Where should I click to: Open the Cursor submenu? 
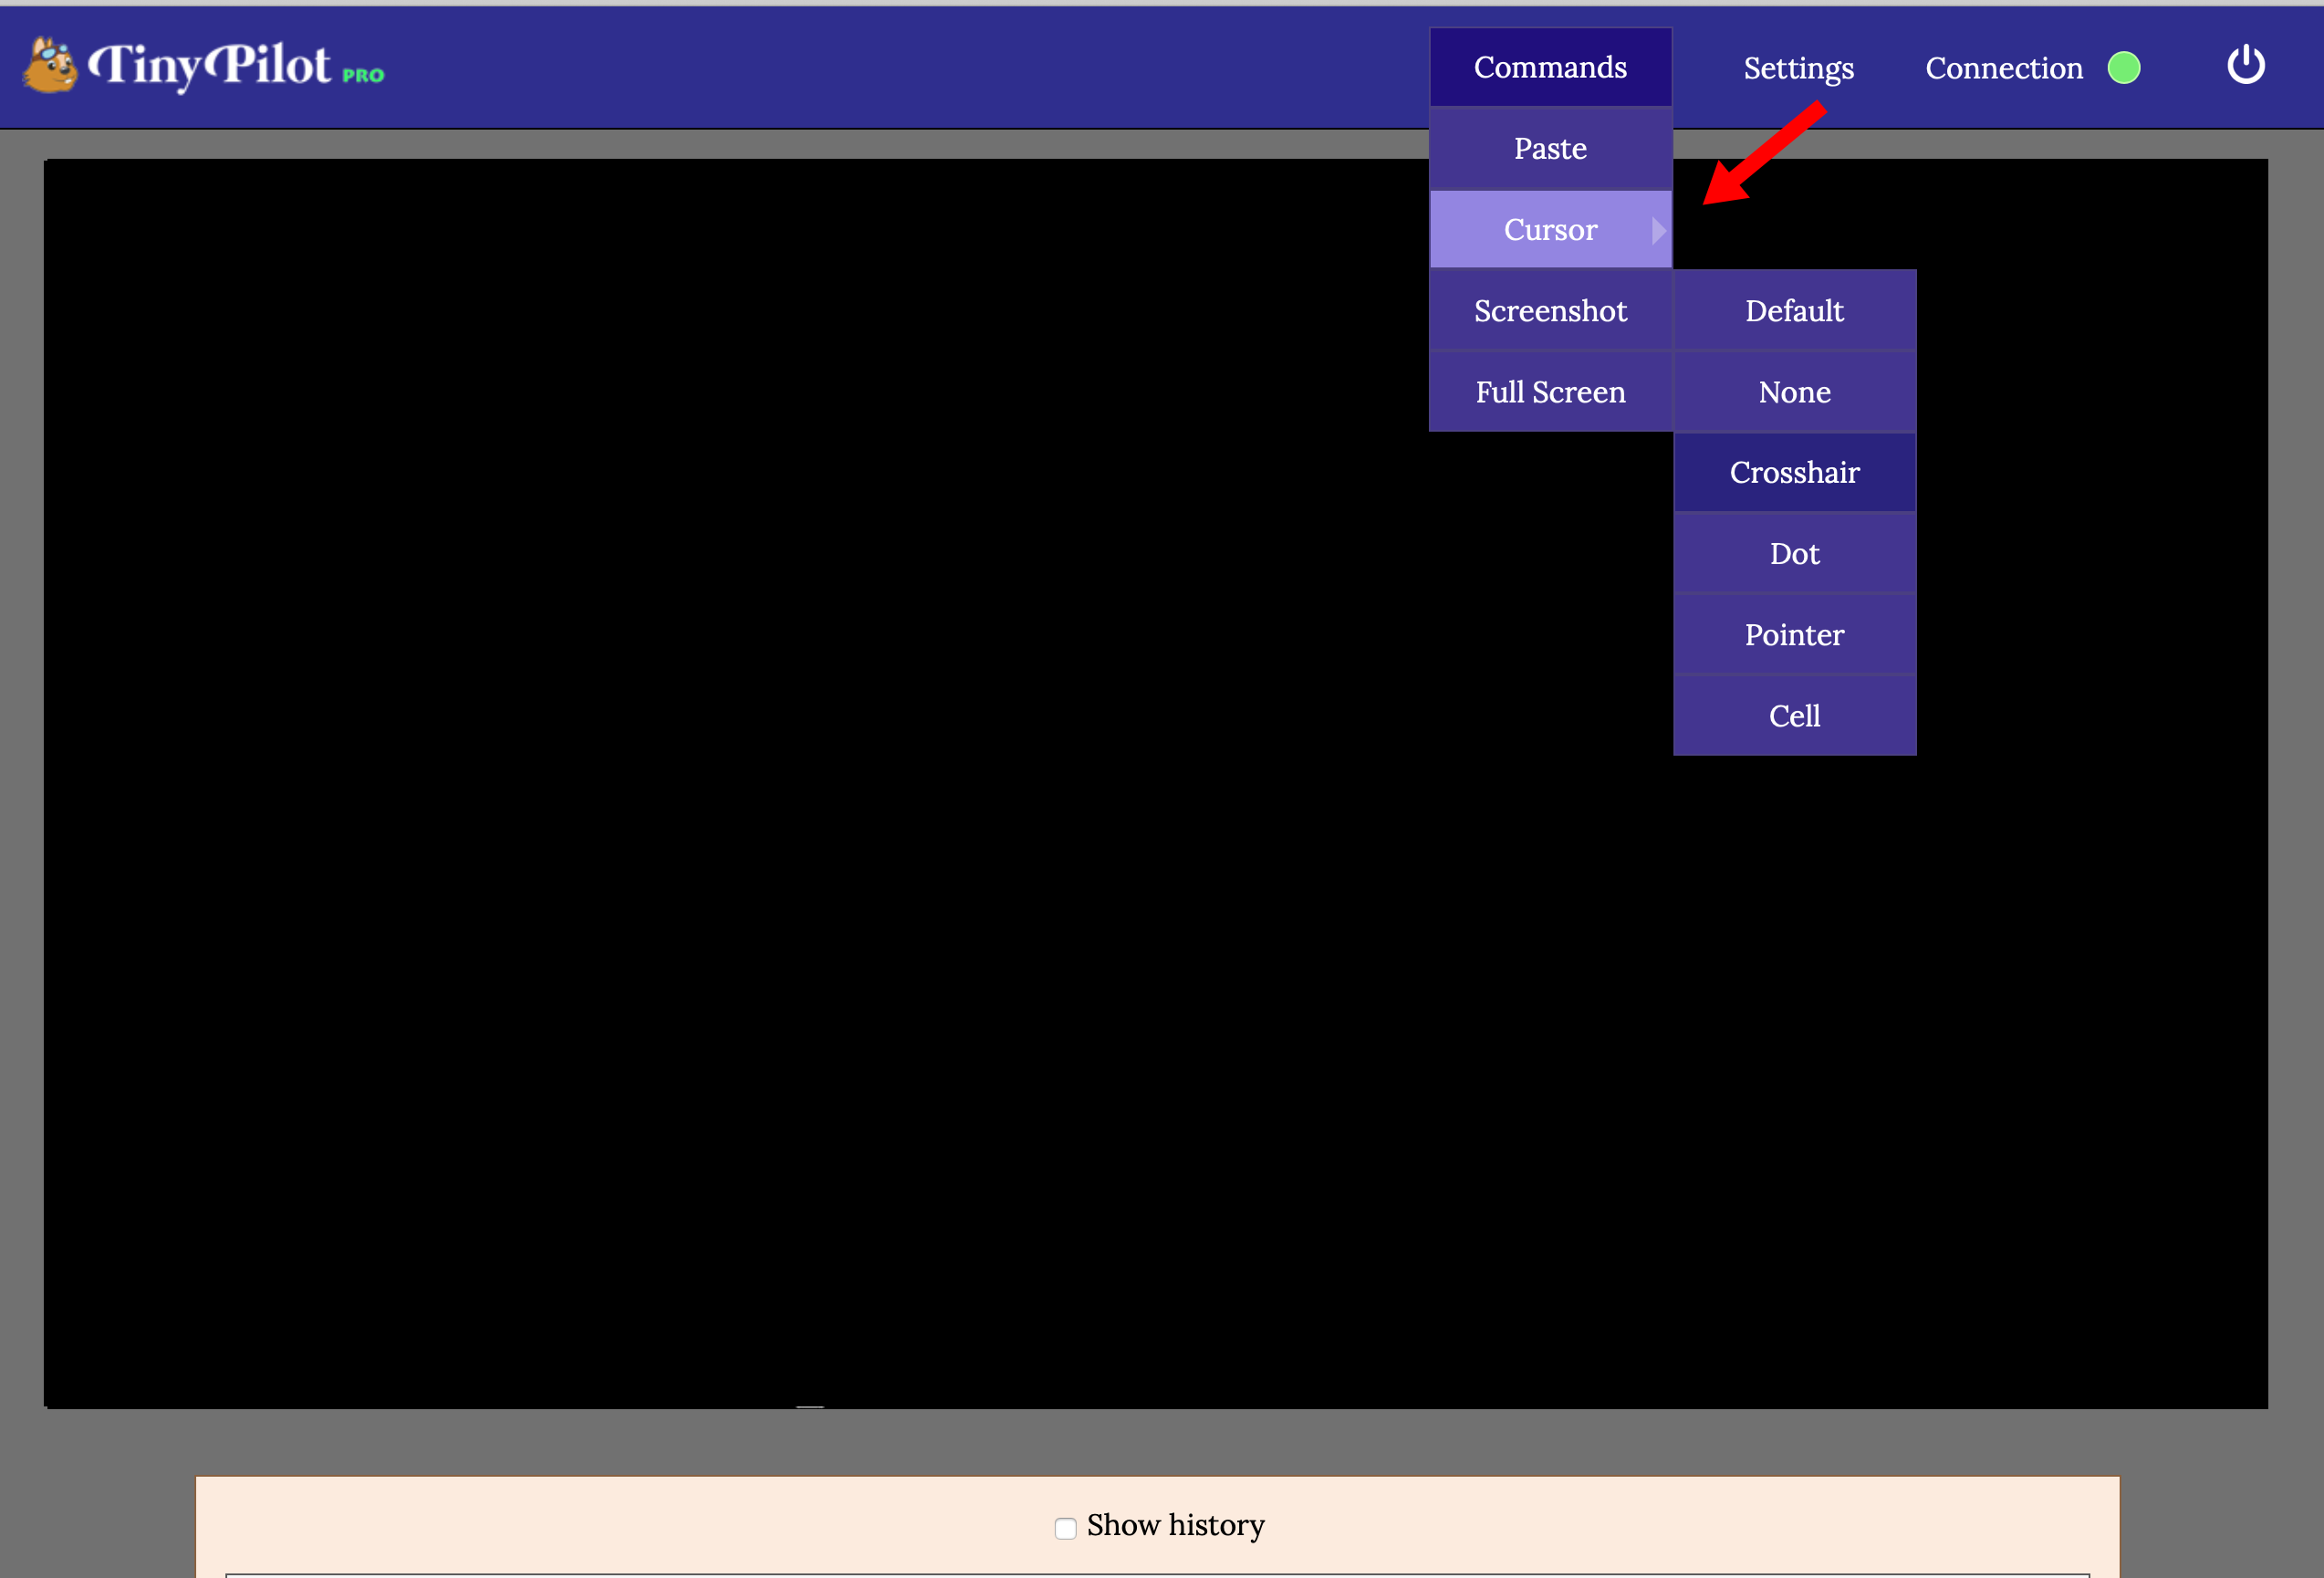[x=1550, y=229]
